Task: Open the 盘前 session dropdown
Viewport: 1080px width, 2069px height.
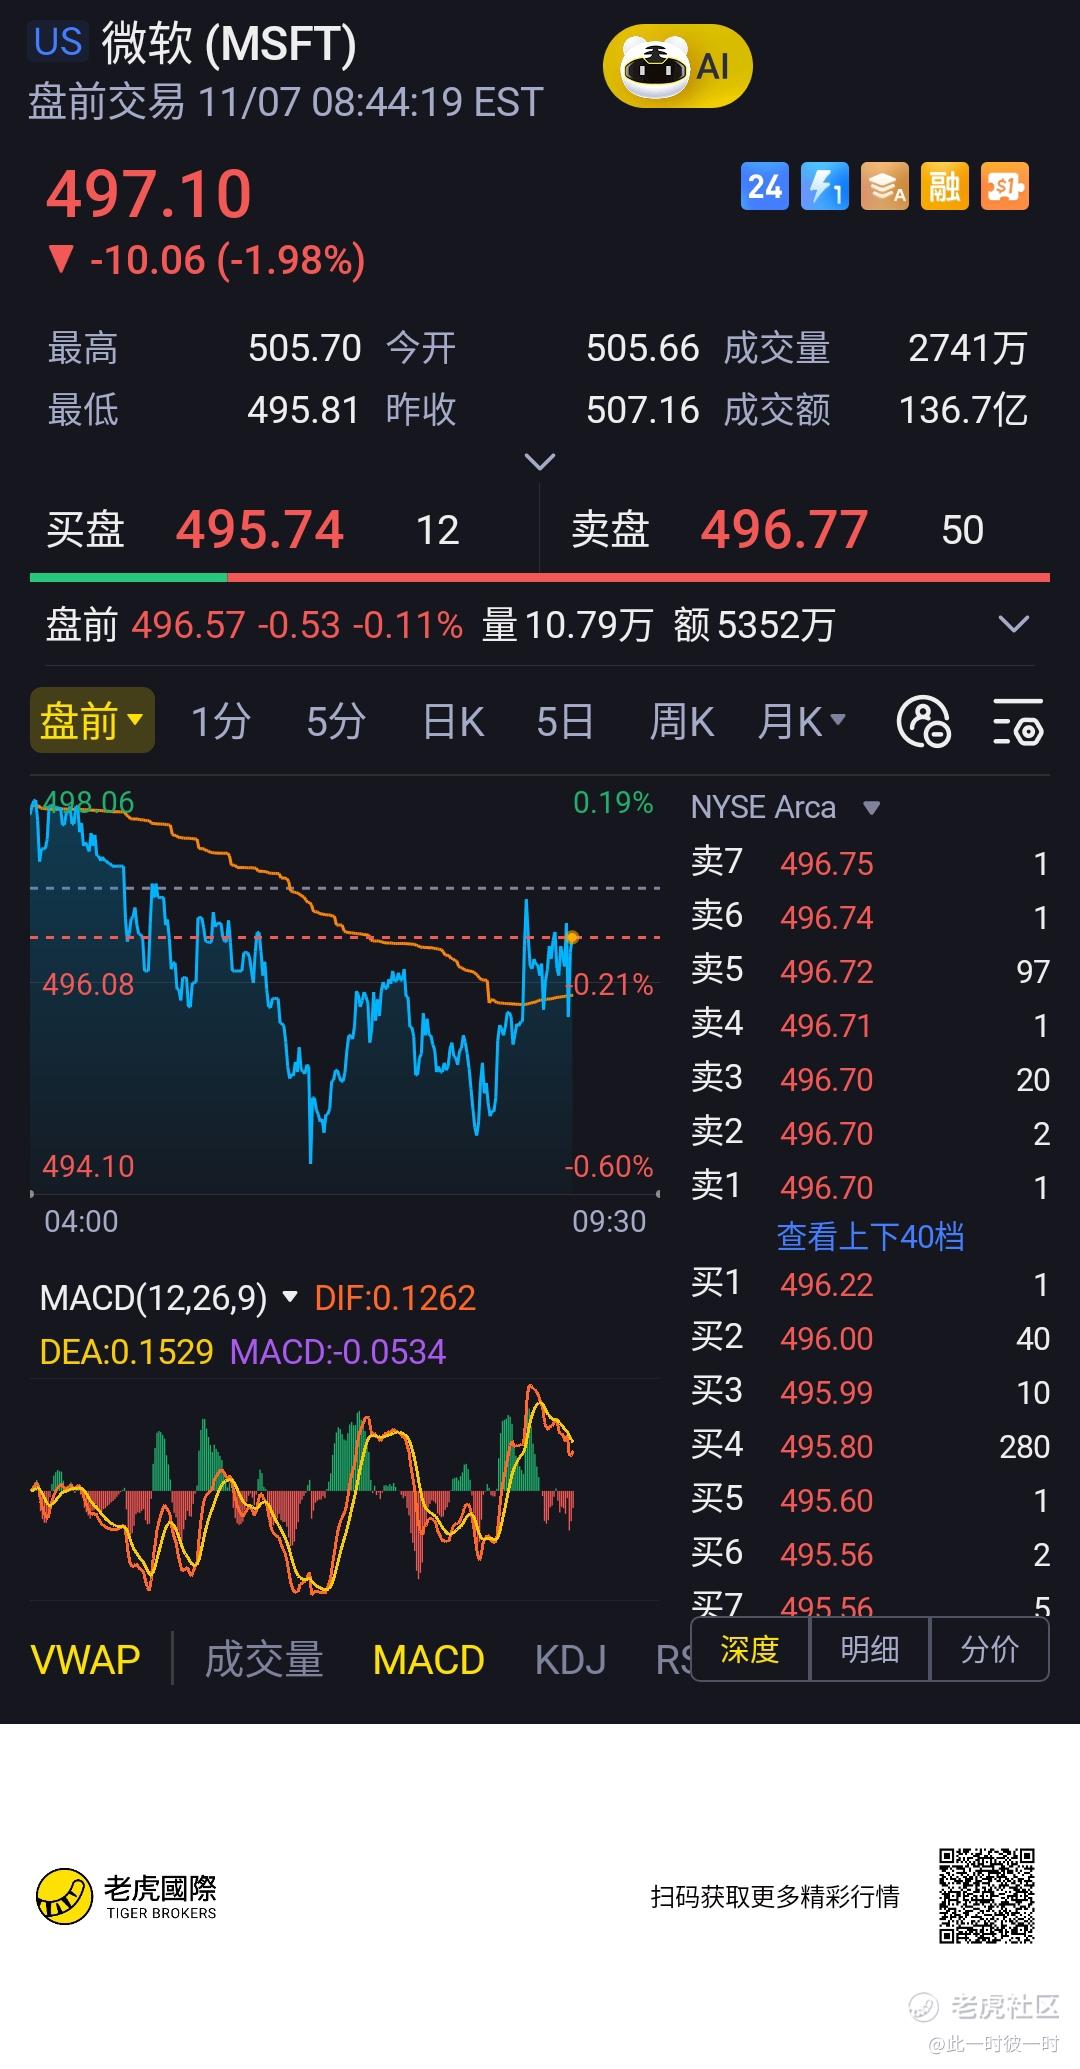Action: coord(92,720)
